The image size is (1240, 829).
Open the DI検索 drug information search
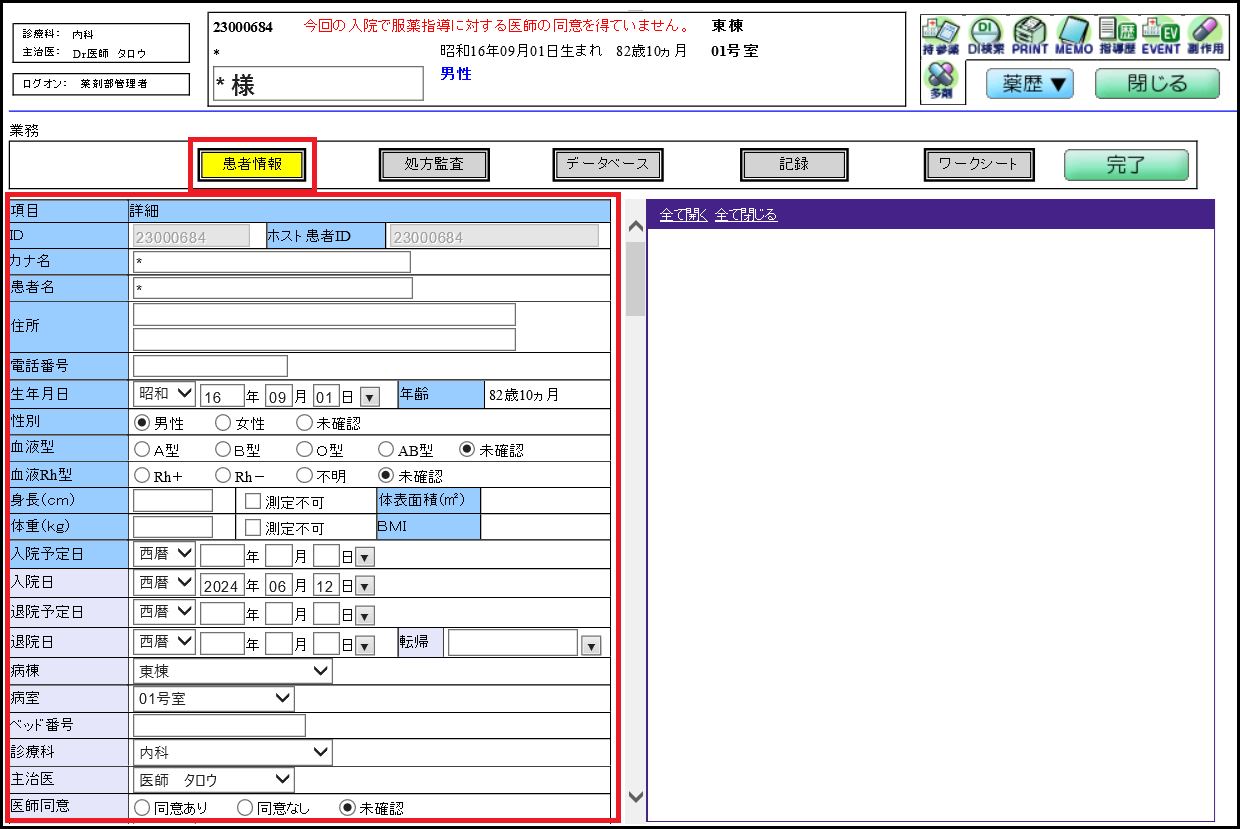[985, 37]
